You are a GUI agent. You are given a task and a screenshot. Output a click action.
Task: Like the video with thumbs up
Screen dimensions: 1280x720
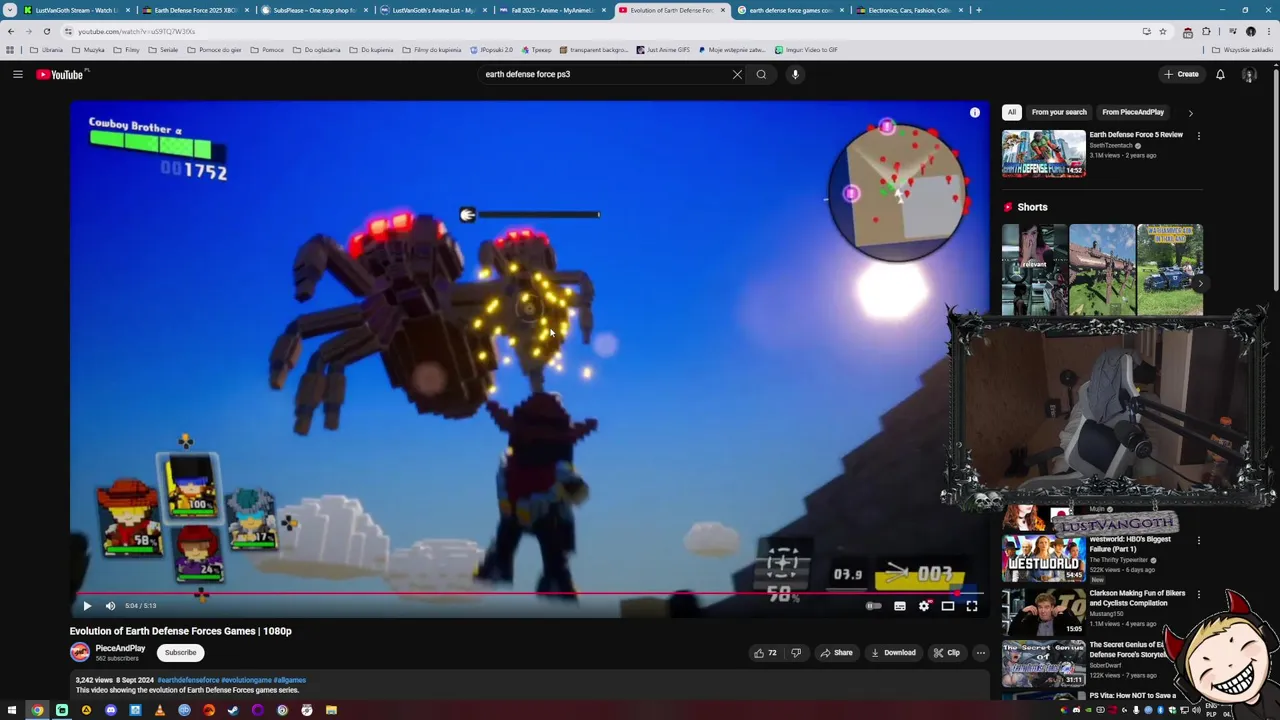pos(765,653)
